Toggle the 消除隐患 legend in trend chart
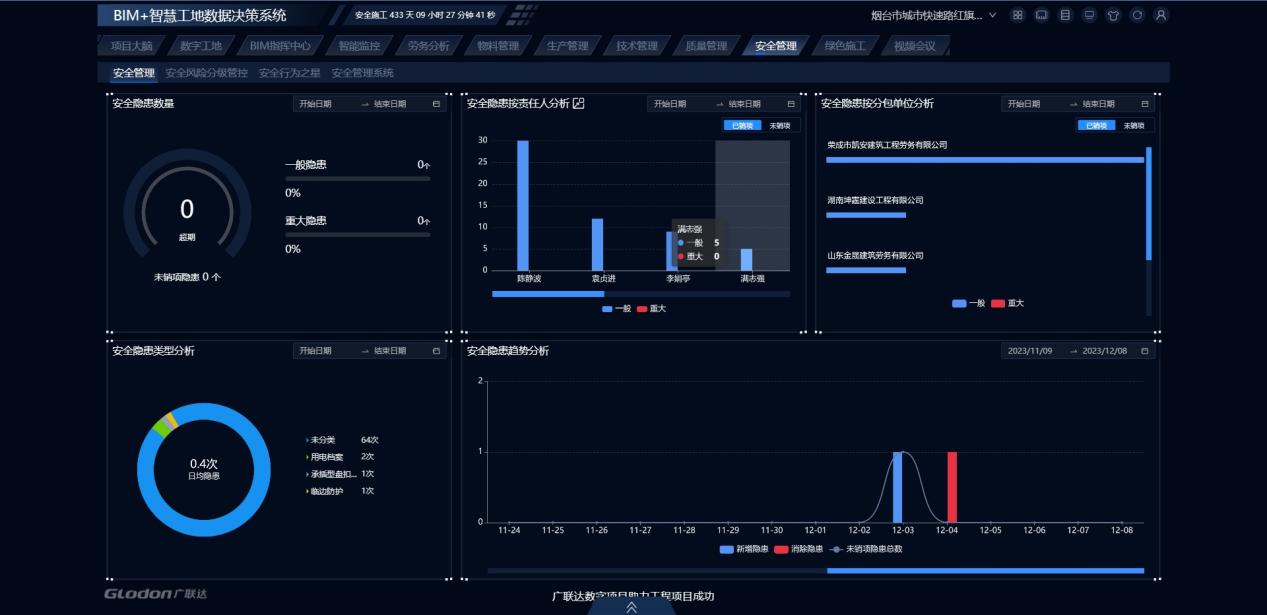The width and height of the screenshot is (1267, 615). click(x=799, y=549)
